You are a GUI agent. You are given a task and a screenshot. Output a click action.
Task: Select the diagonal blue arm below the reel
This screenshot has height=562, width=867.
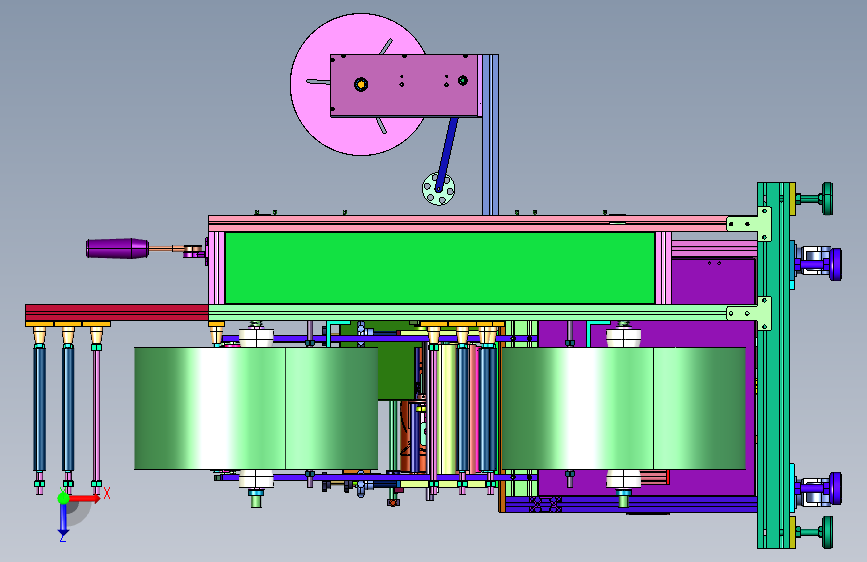click(x=447, y=154)
